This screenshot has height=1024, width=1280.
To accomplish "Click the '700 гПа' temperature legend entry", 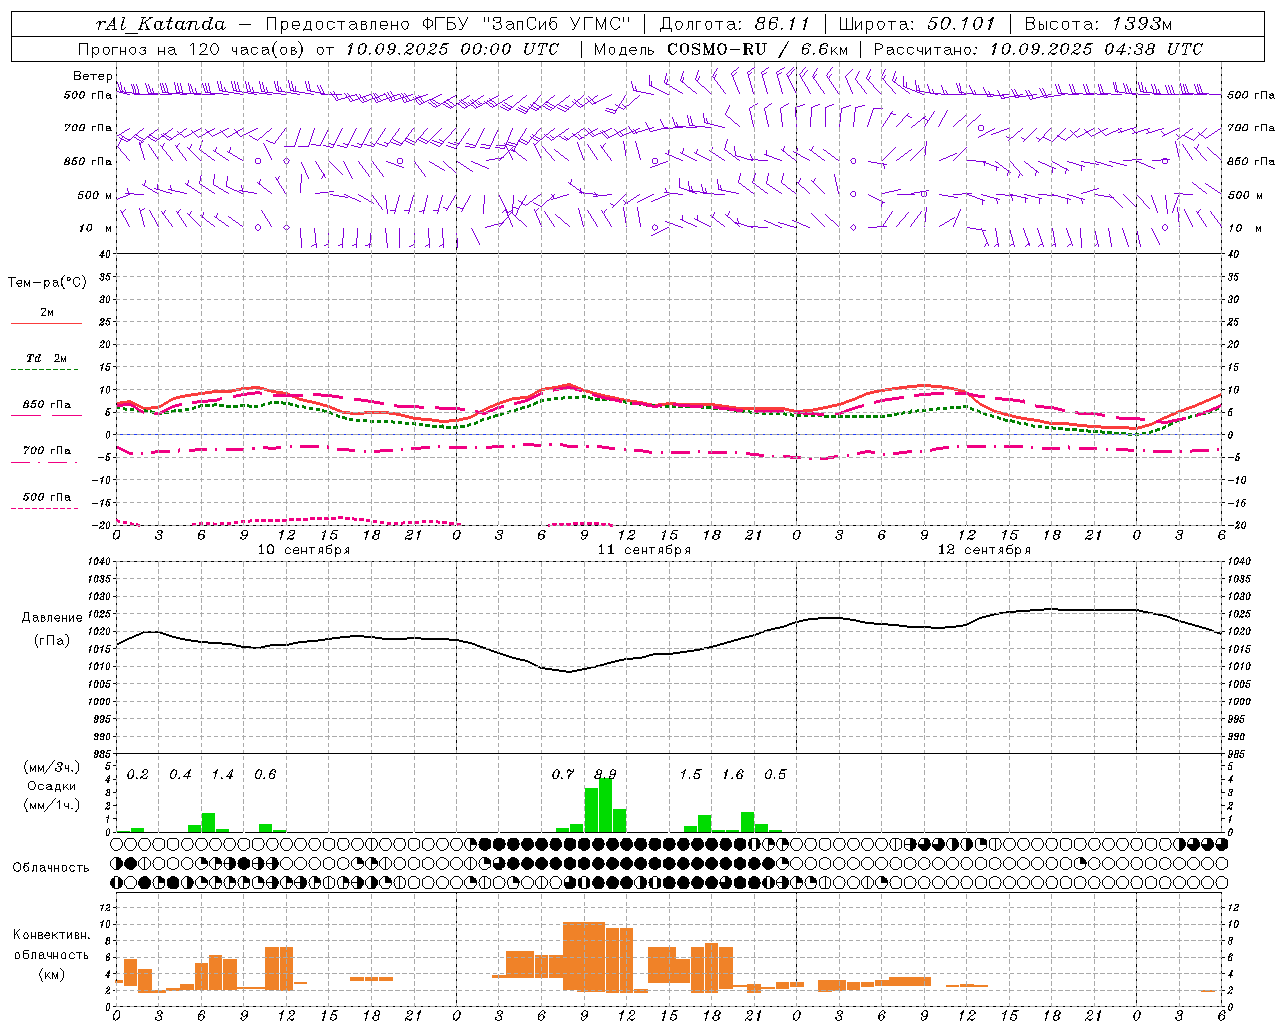I will 46,455.
